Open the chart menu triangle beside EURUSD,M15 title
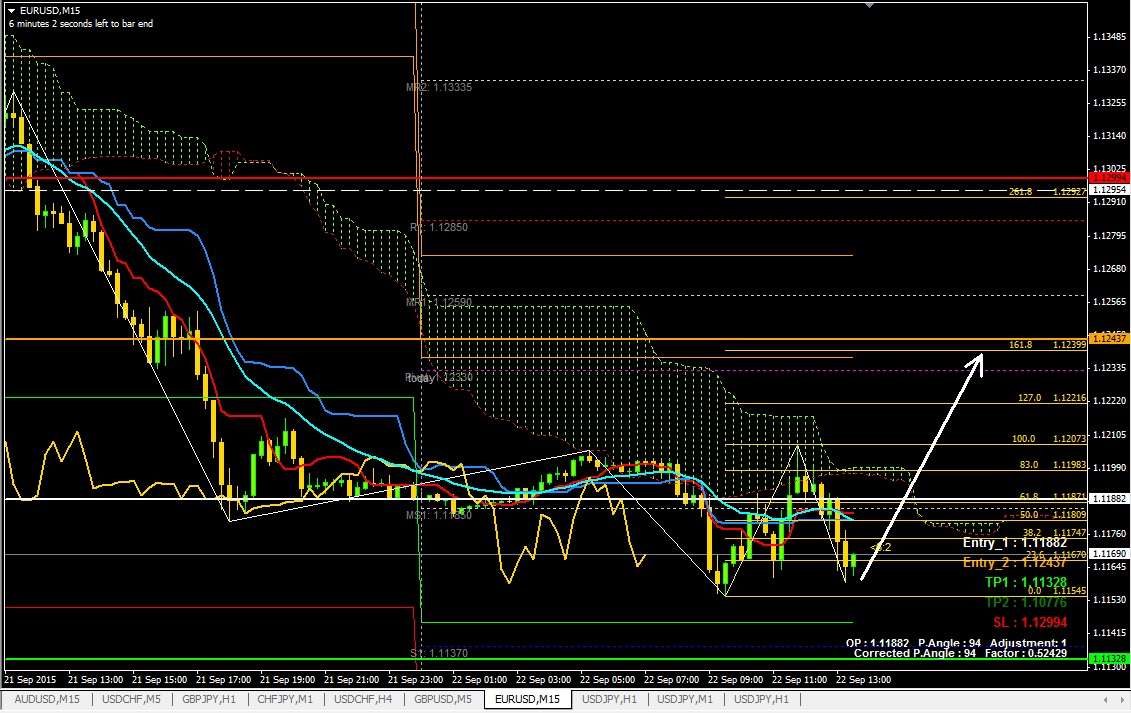Image resolution: width=1131 pixels, height=713 pixels. [x=12, y=11]
